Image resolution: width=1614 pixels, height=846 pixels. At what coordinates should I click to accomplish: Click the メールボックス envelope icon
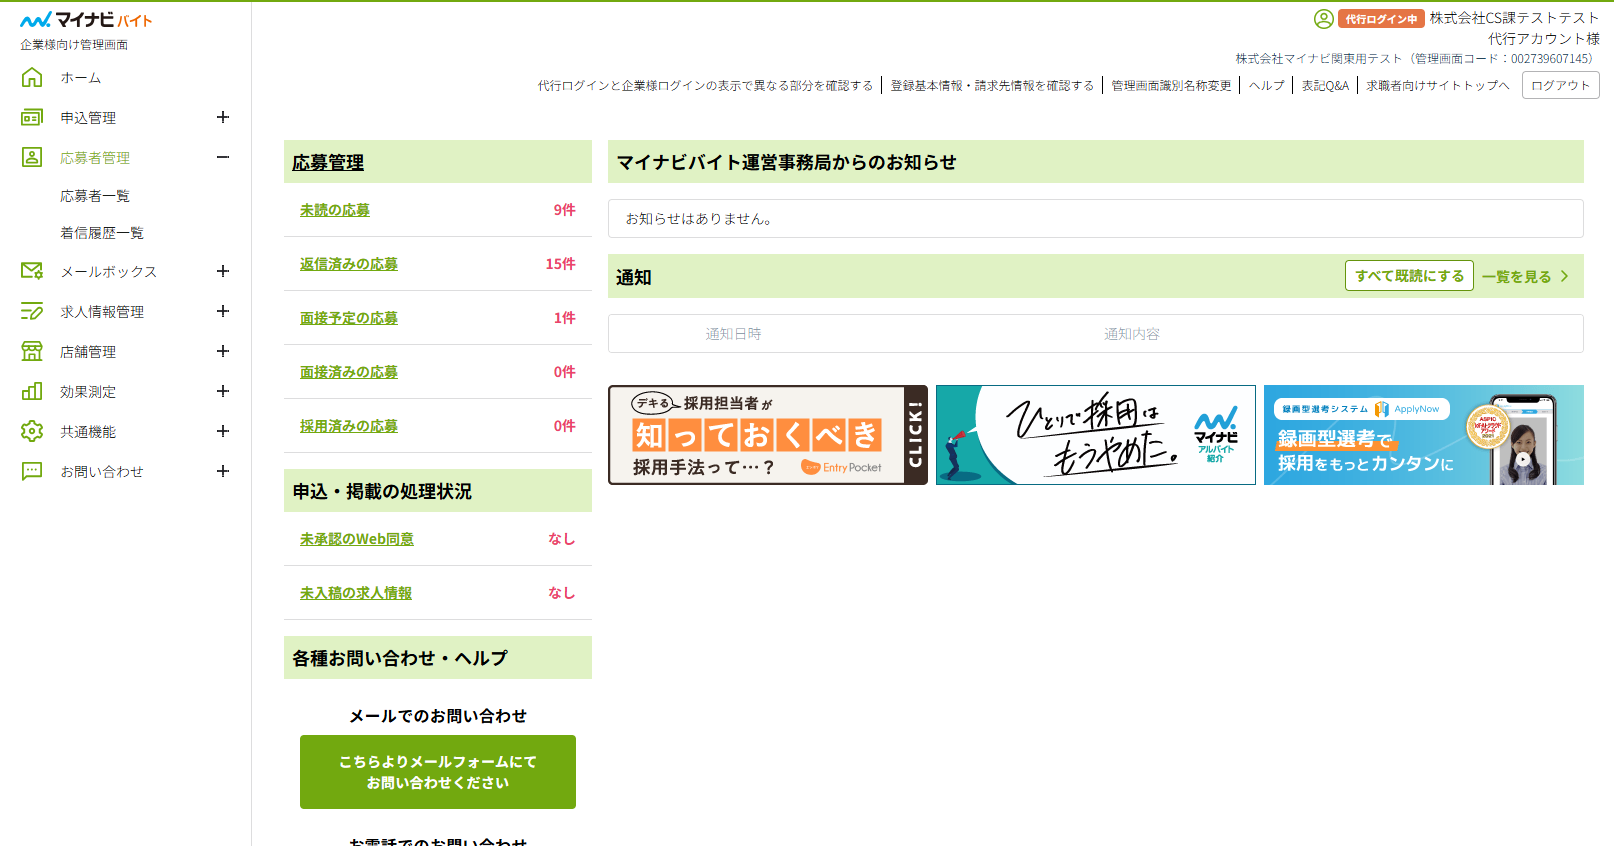32,271
